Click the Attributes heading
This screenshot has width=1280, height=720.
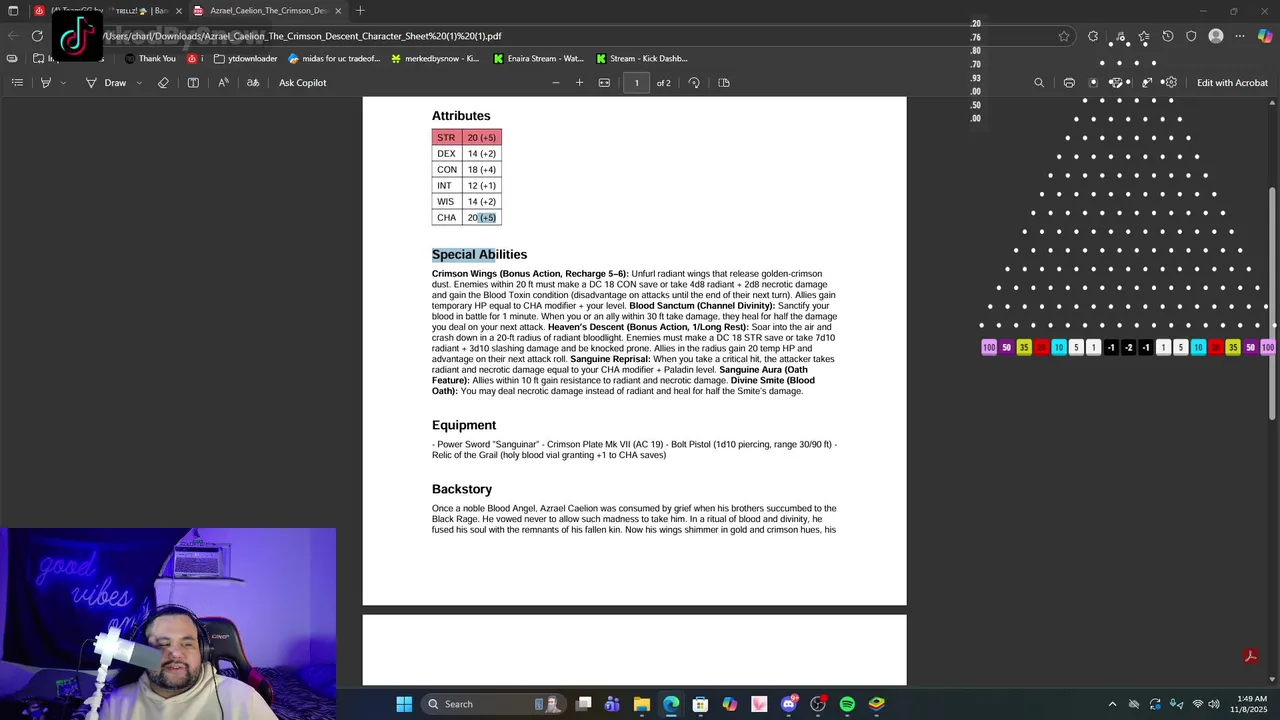[461, 116]
